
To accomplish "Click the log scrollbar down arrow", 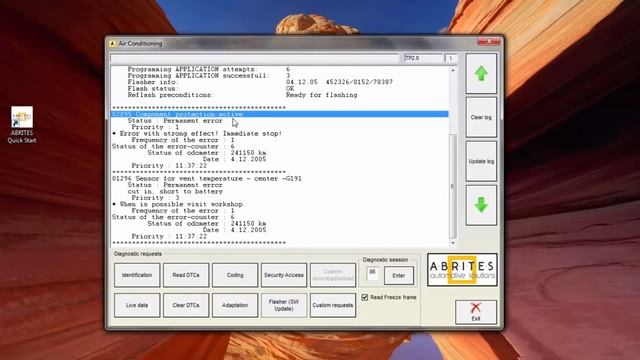I will coord(453,243).
